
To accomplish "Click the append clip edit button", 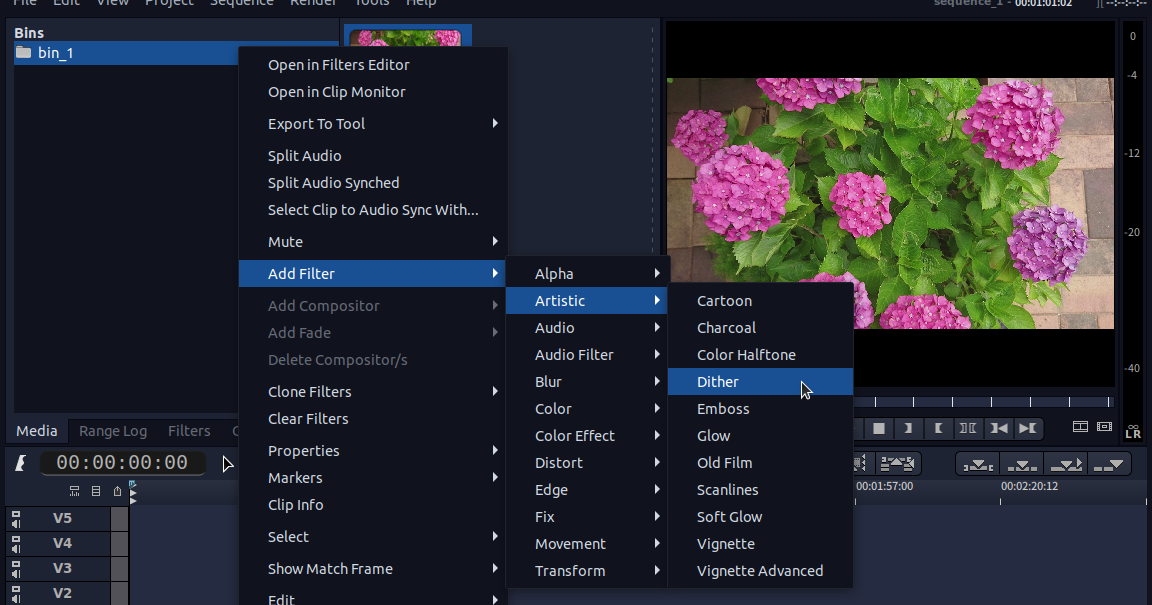I will click(x=1109, y=465).
